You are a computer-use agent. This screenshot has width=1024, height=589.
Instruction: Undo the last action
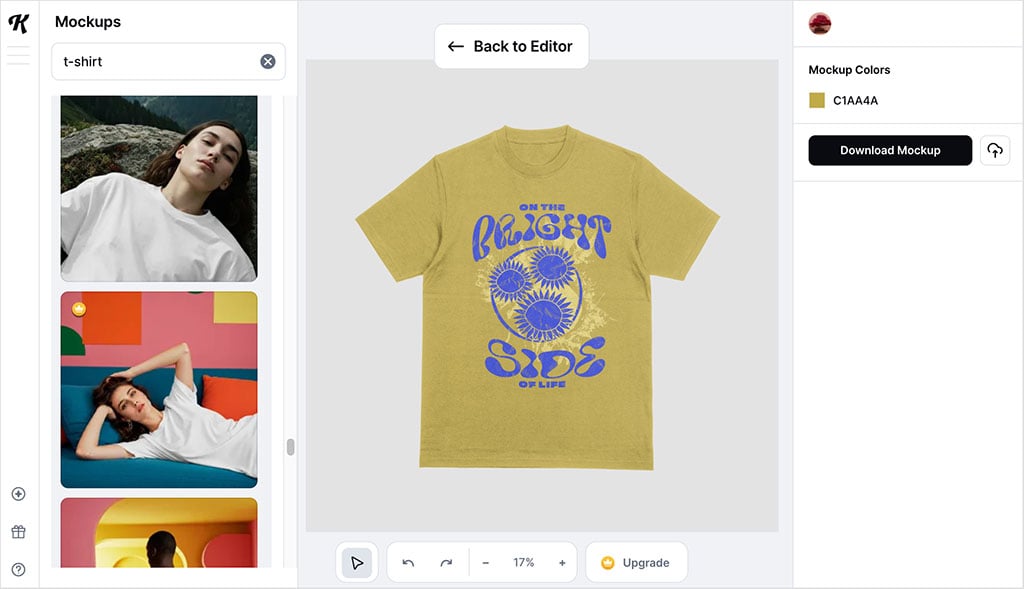408,563
